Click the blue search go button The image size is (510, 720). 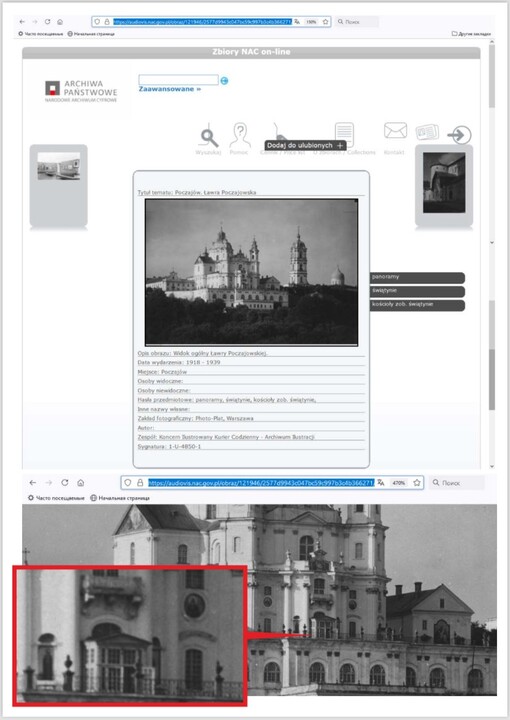(x=224, y=80)
